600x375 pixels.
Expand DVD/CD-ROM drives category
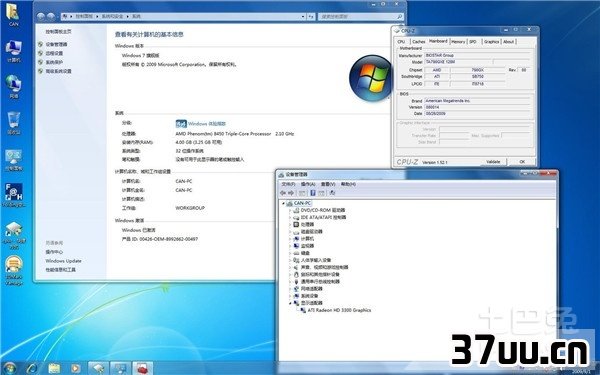tap(290, 210)
